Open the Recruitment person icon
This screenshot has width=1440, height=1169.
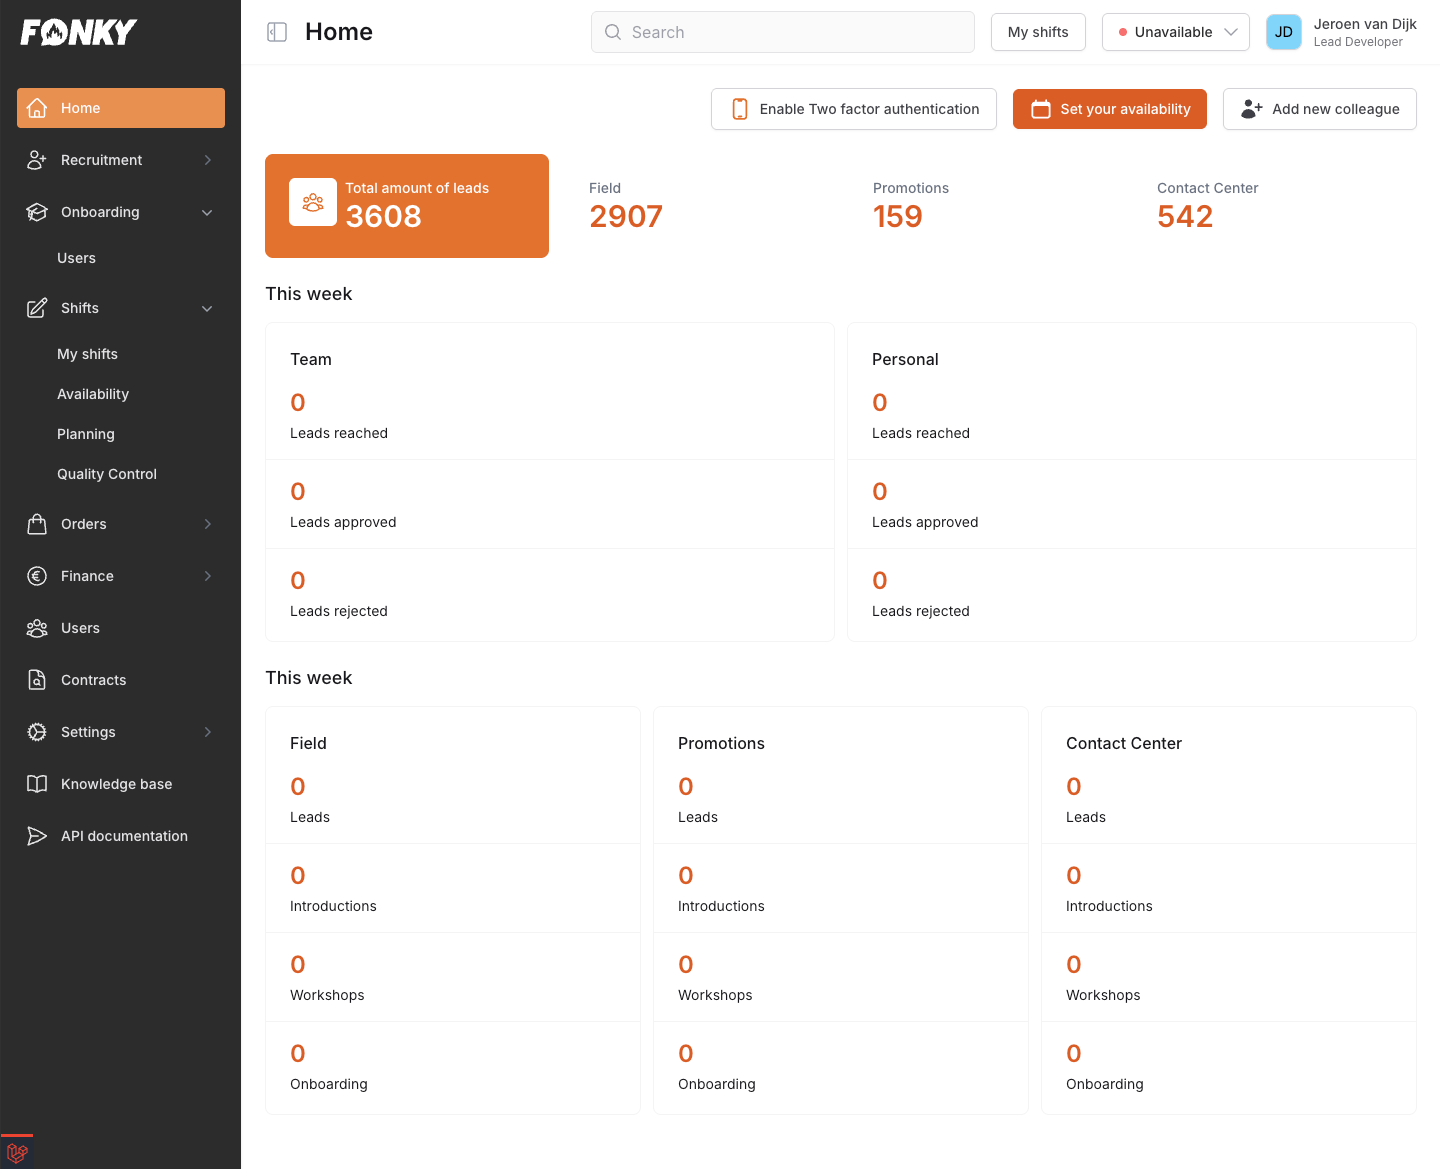(x=37, y=159)
